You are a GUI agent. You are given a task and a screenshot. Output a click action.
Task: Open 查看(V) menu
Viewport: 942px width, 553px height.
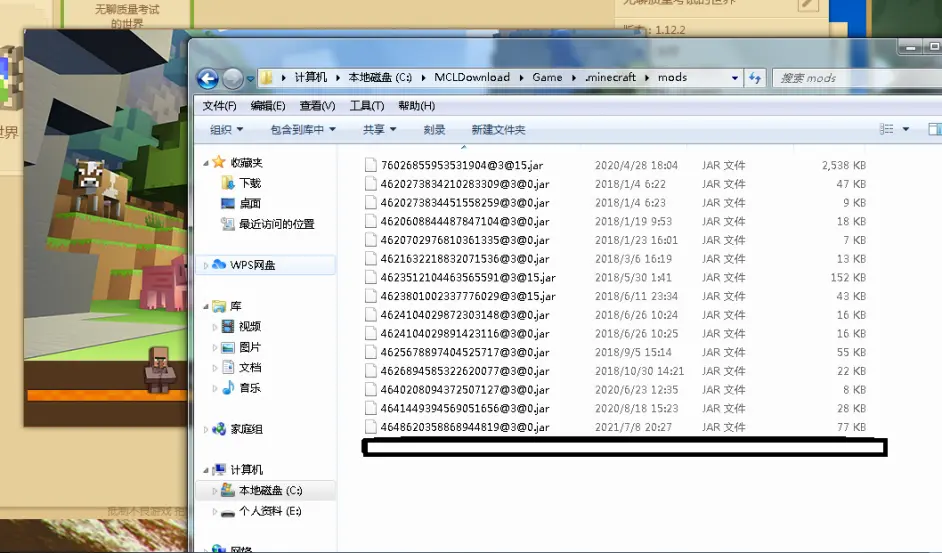317,106
